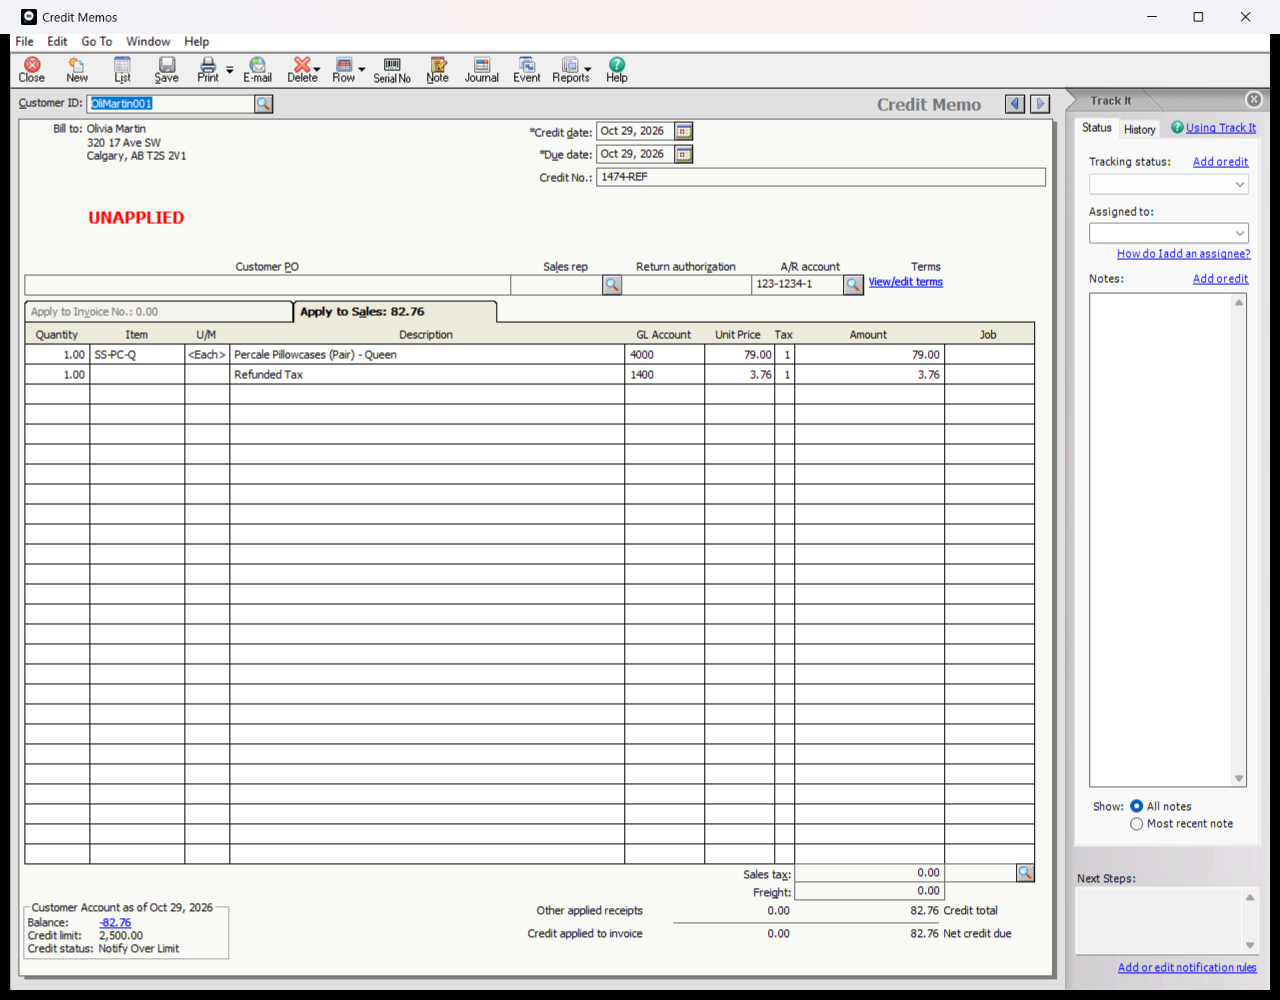Viewport: 1280px width, 1000px height.
Task: Open the Due date calendar picker
Action: click(684, 154)
